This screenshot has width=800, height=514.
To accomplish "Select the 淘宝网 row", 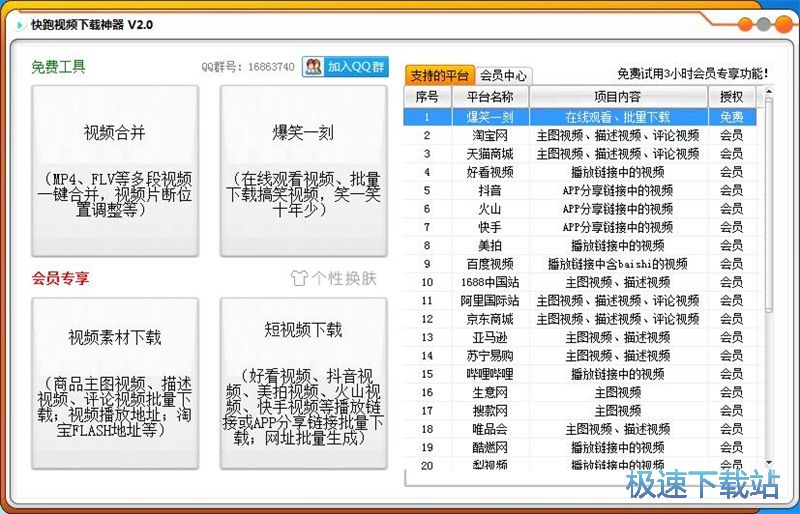I will (580, 135).
